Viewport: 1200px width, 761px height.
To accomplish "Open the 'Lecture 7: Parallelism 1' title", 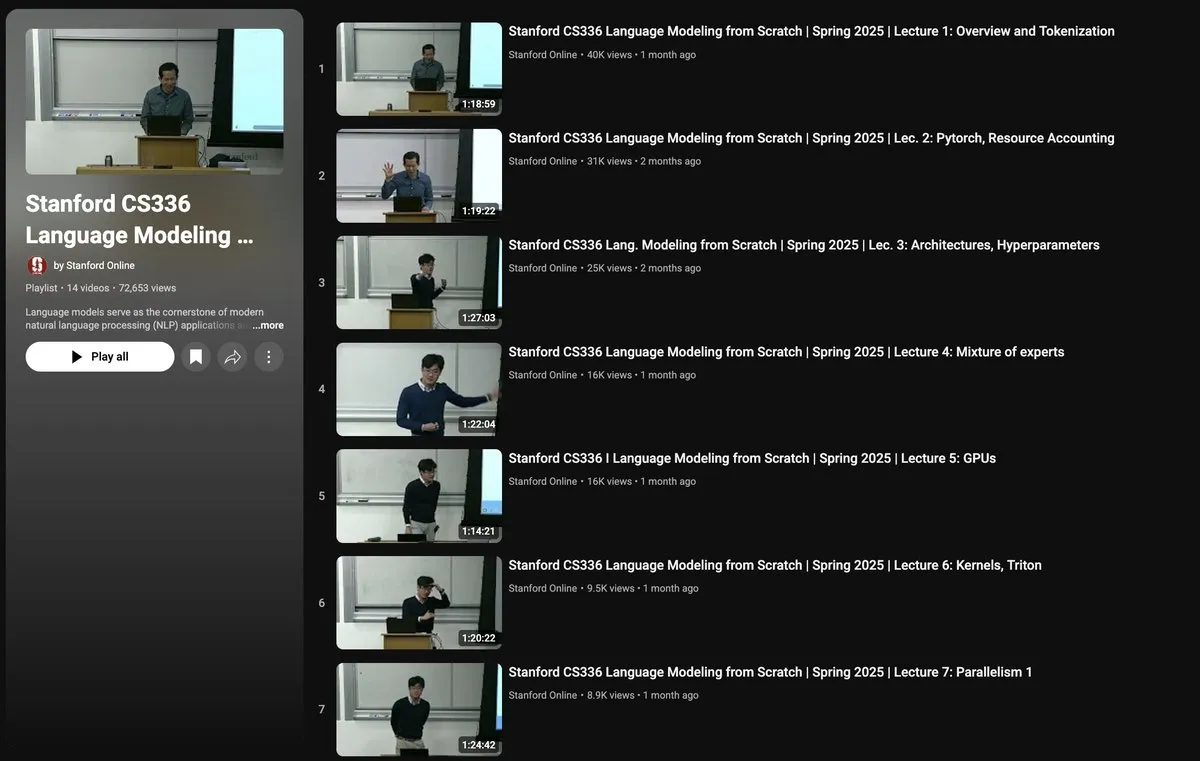I will click(770, 672).
